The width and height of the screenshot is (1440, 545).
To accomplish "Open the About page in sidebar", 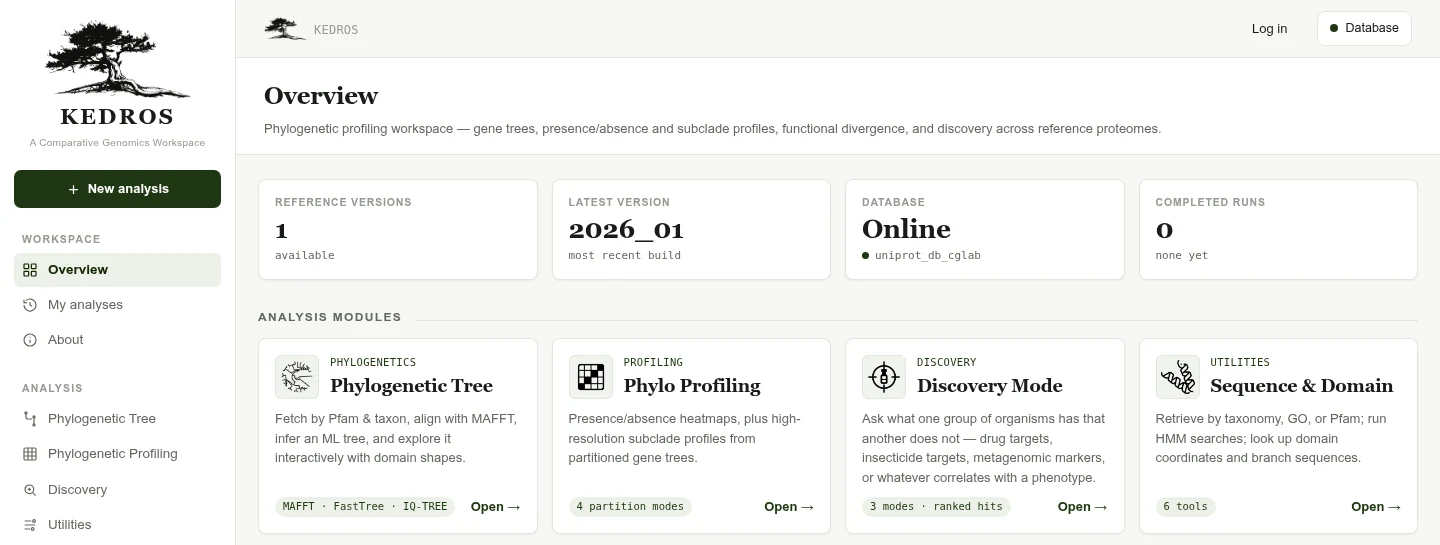I will pos(117,340).
